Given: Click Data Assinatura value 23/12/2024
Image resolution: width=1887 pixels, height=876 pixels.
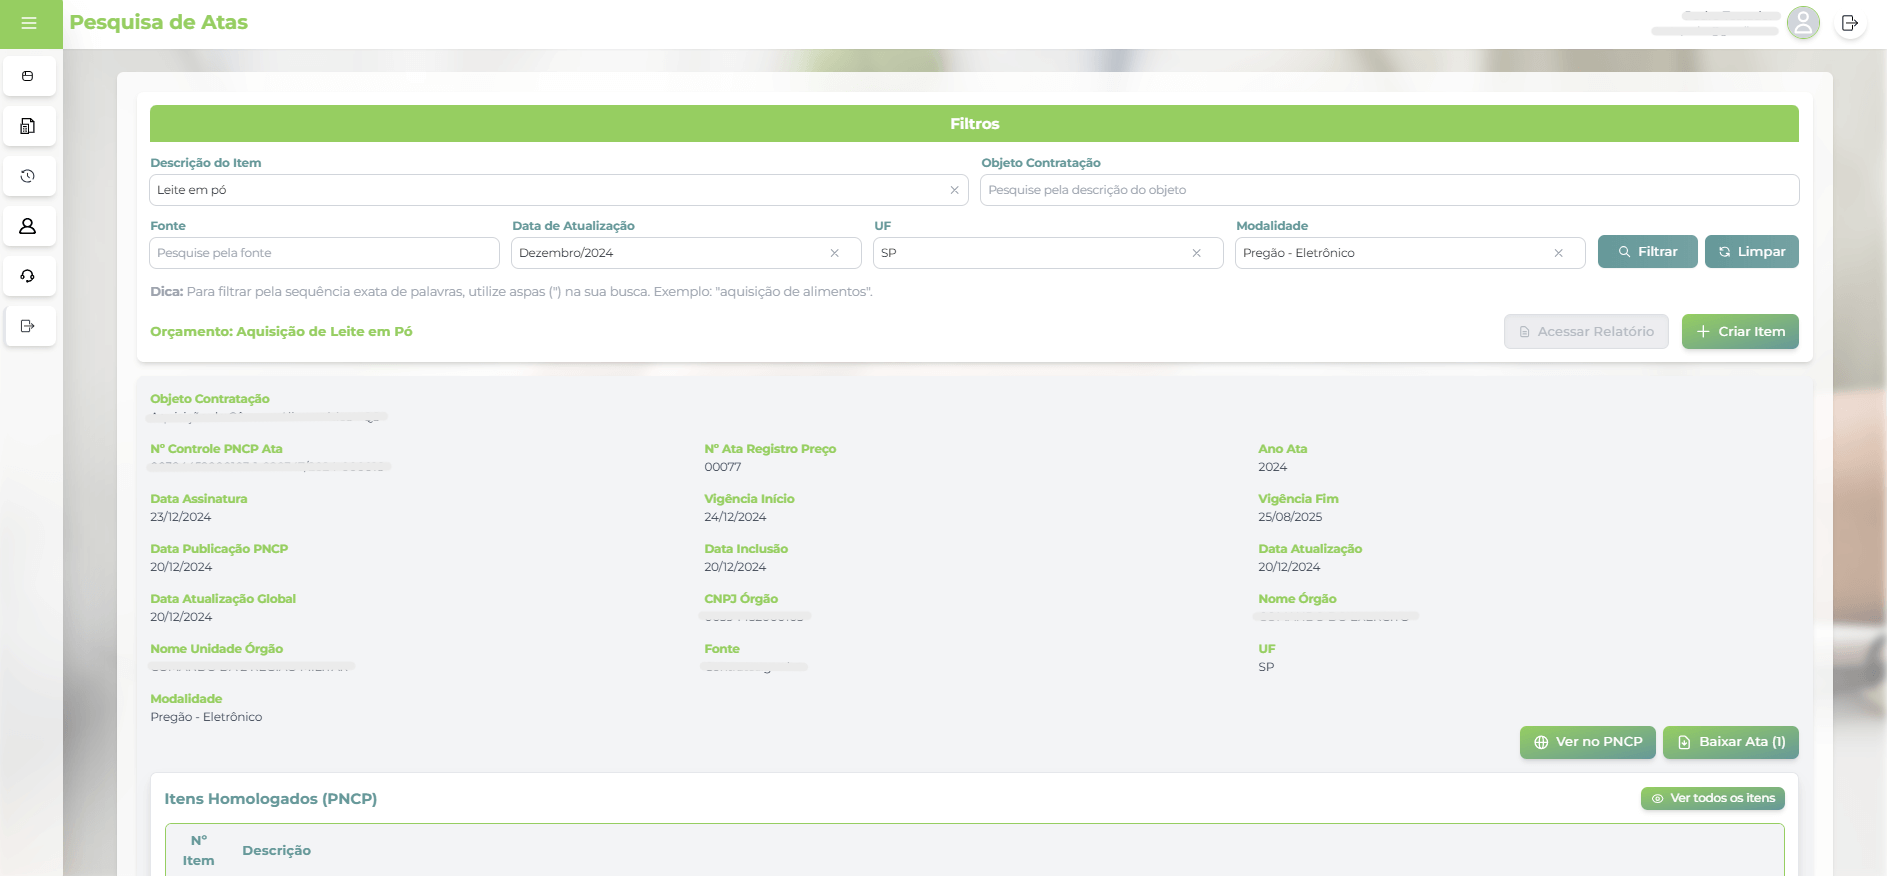Looking at the screenshot, I should click(x=181, y=517).
